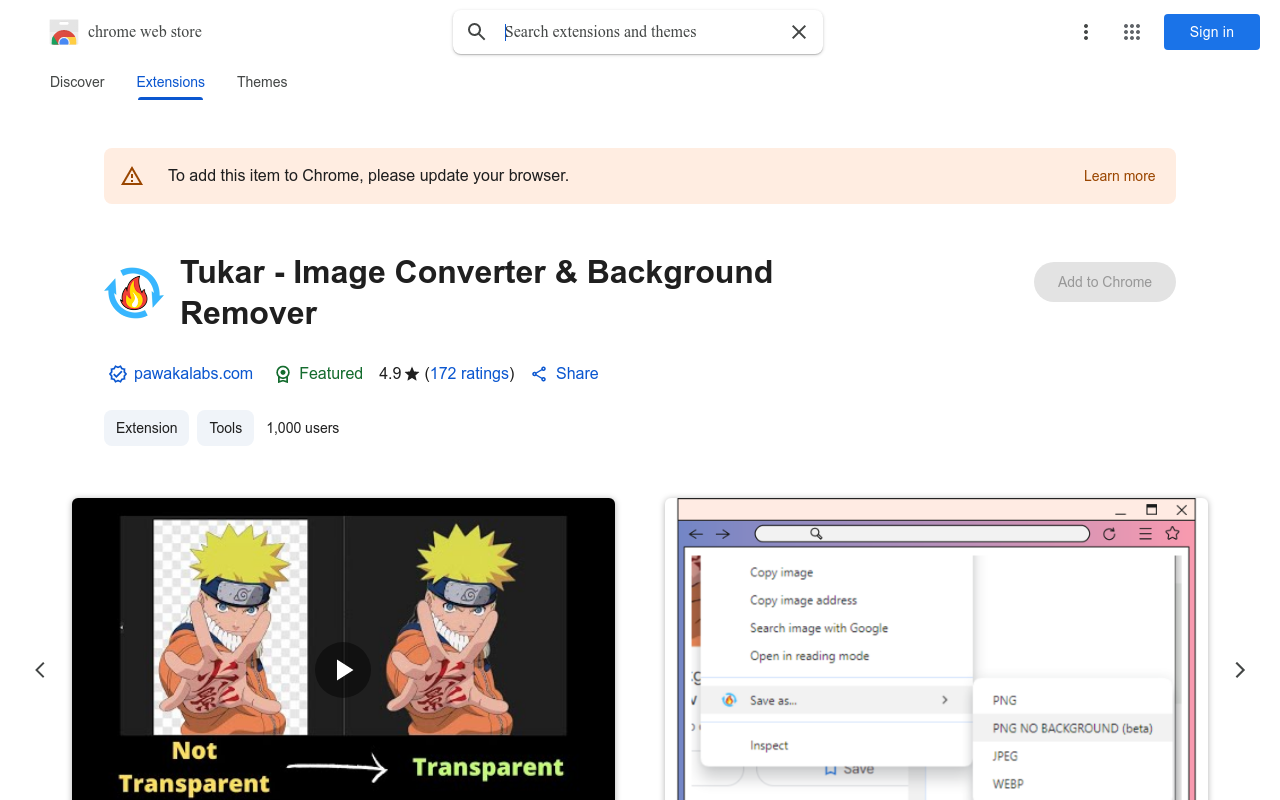The width and height of the screenshot is (1280, 800).
Task: Click the verified publisher badge icon
Action: pyautogui.click(x=118, y=374)
